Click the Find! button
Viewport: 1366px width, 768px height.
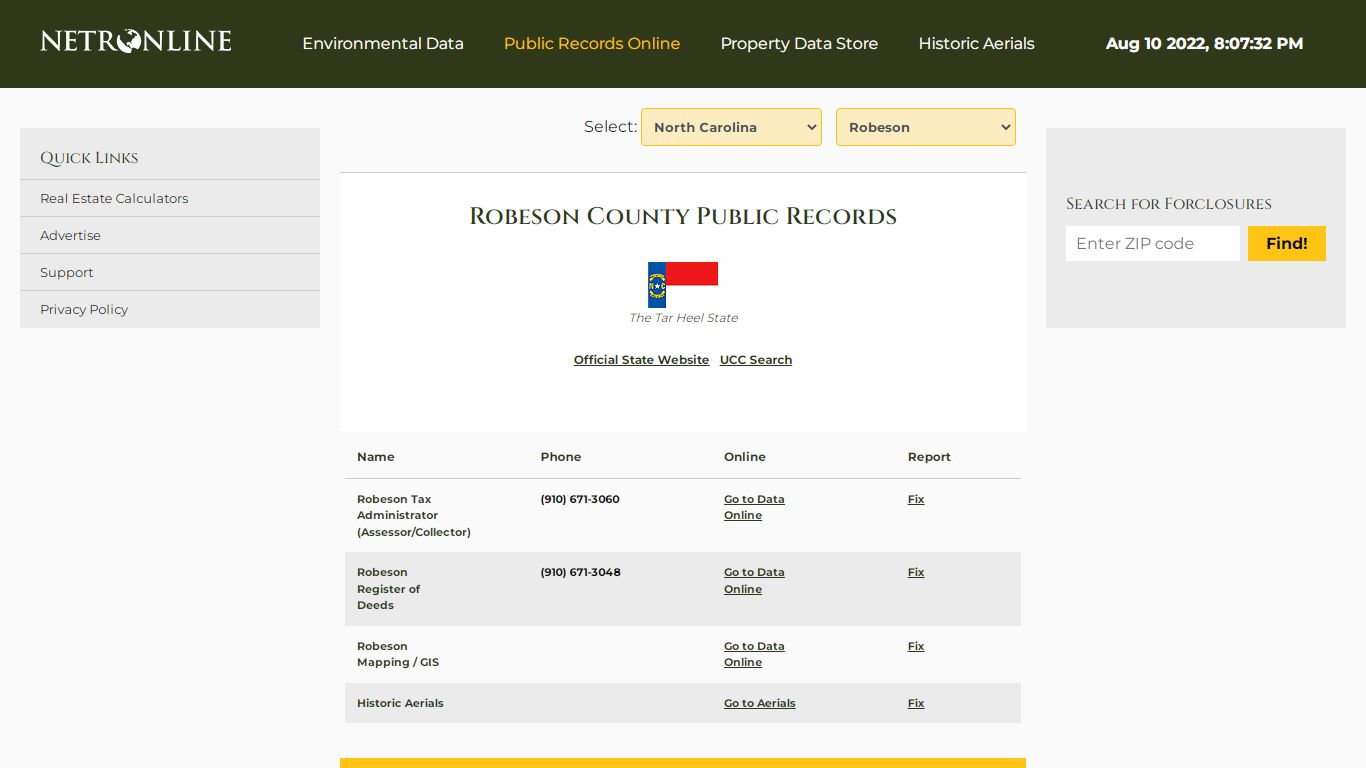click(1287, 243)
